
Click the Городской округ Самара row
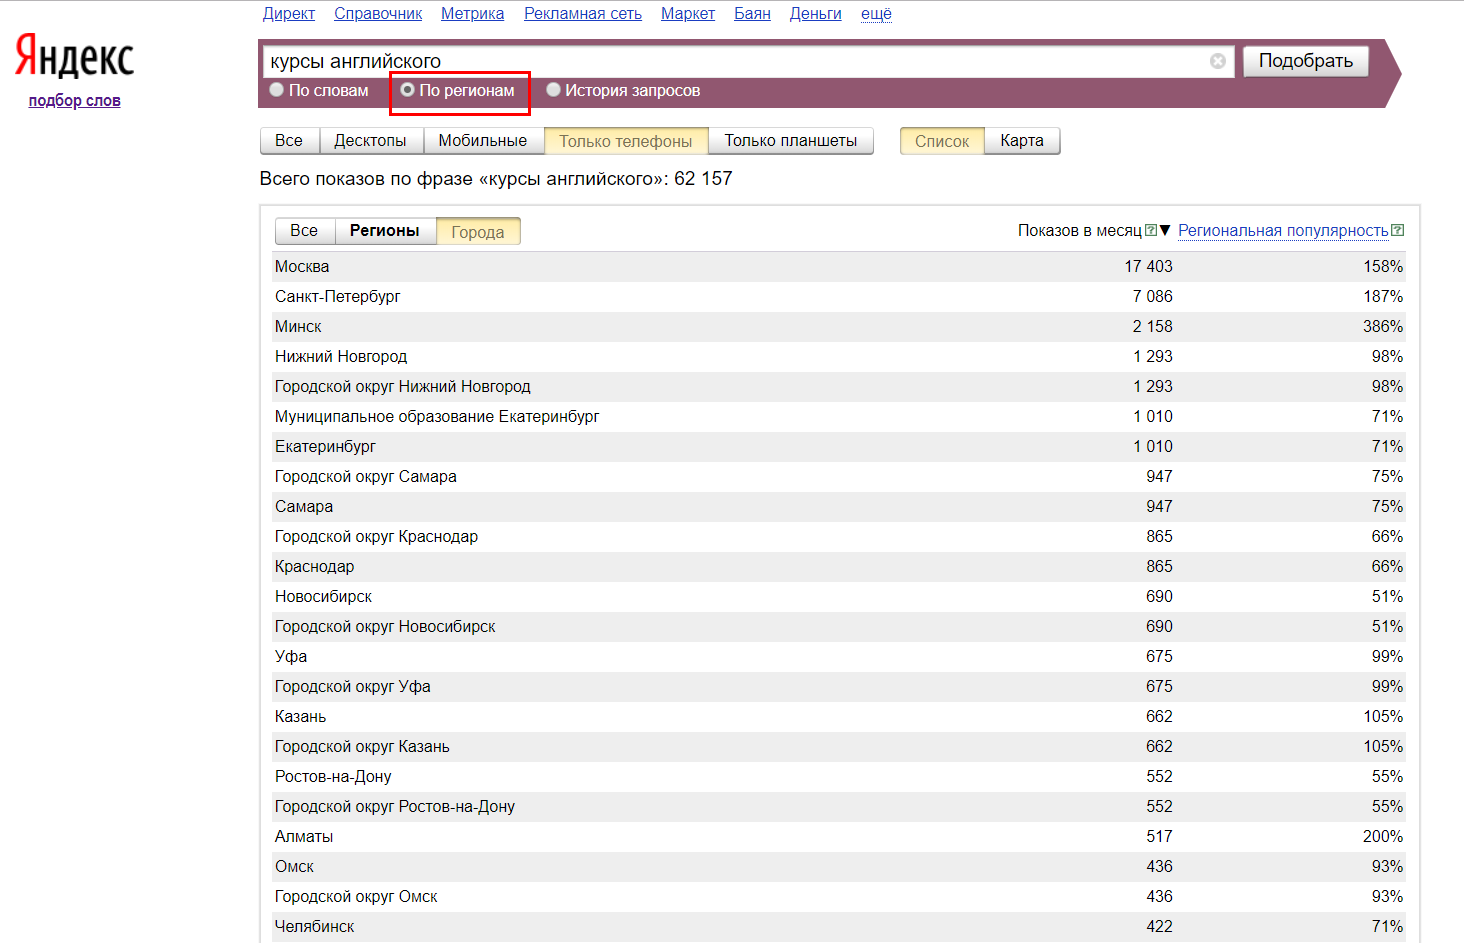[x=839, y=476]
